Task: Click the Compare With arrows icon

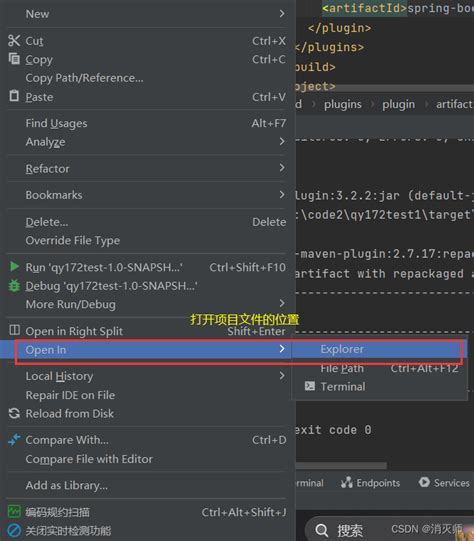Action: (x=14, y=439)
